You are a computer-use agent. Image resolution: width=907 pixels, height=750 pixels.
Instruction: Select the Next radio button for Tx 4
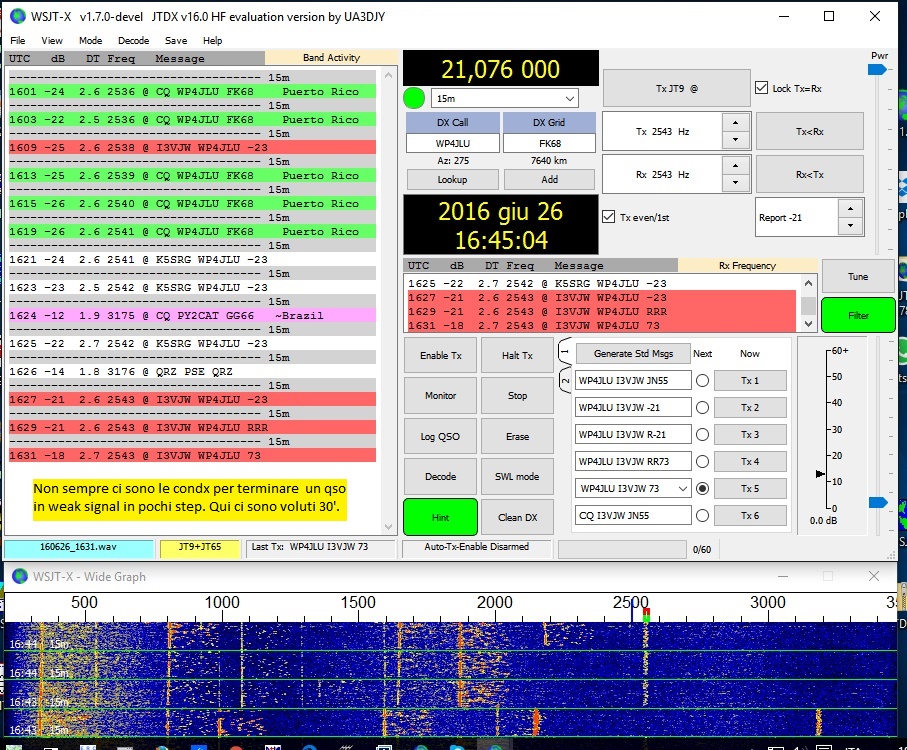(x=702, y=461)
